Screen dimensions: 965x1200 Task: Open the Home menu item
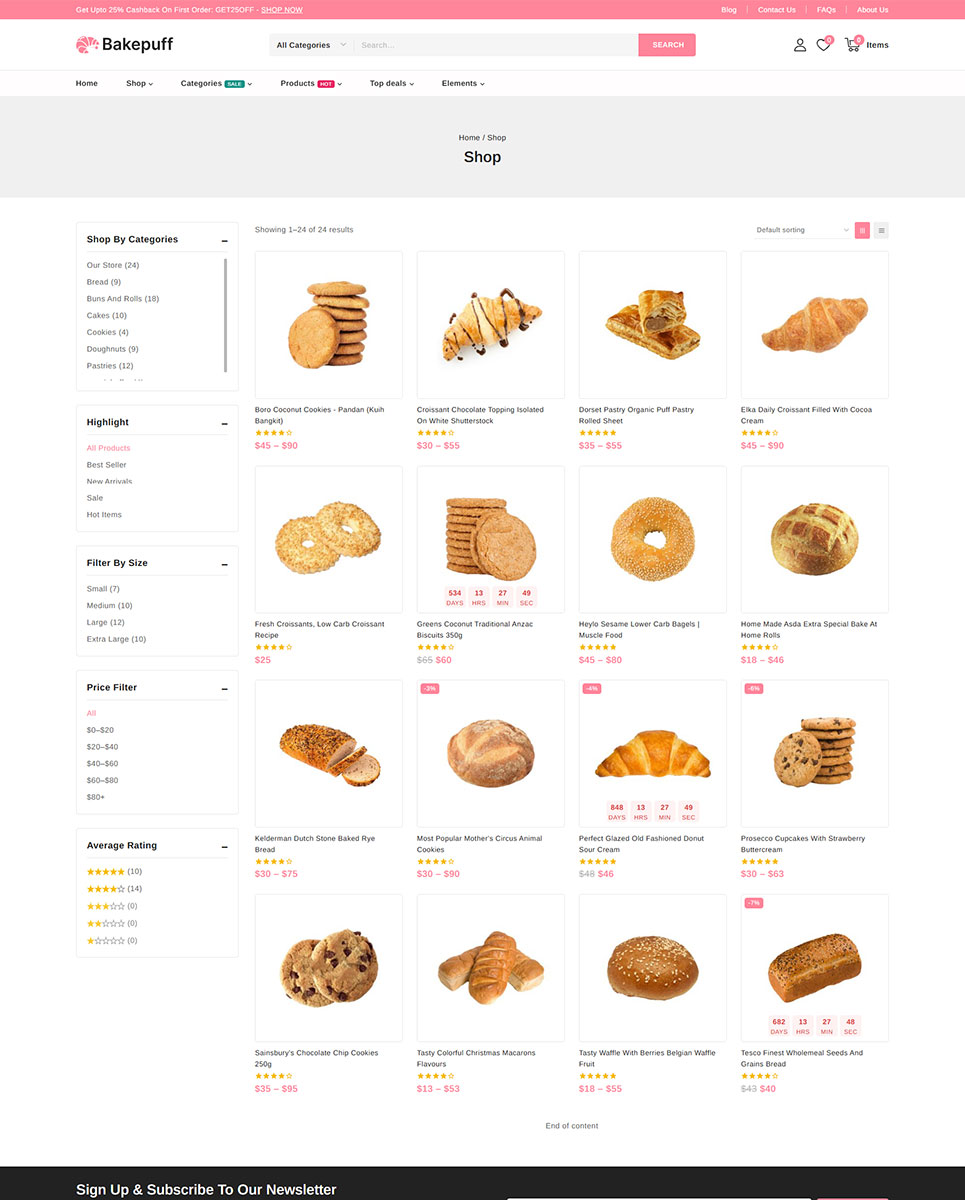click(87, 84)
